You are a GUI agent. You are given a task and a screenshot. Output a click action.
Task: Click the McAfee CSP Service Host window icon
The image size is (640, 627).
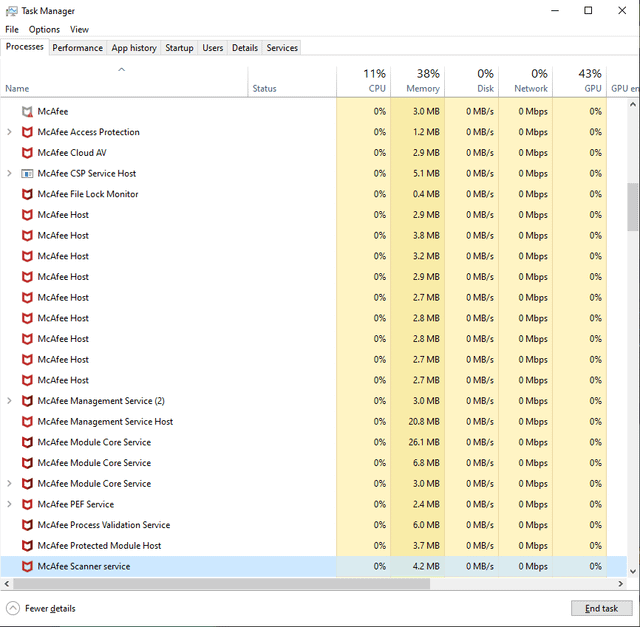(x=27, y=173)
